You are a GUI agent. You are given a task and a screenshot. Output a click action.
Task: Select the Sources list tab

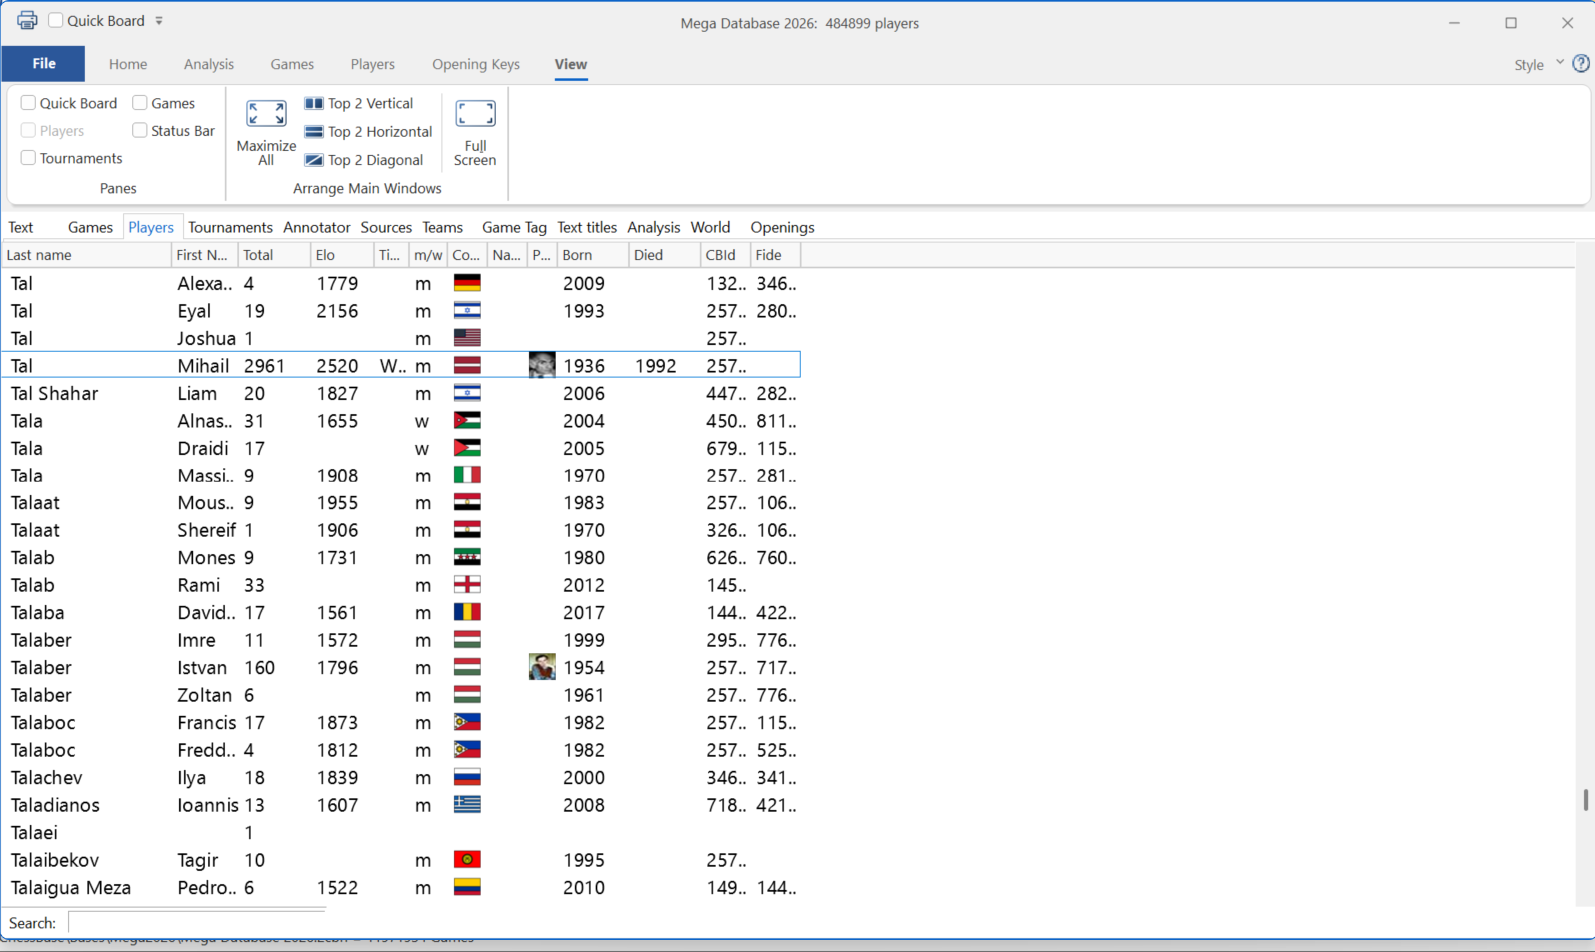click(x=386, y=227)
